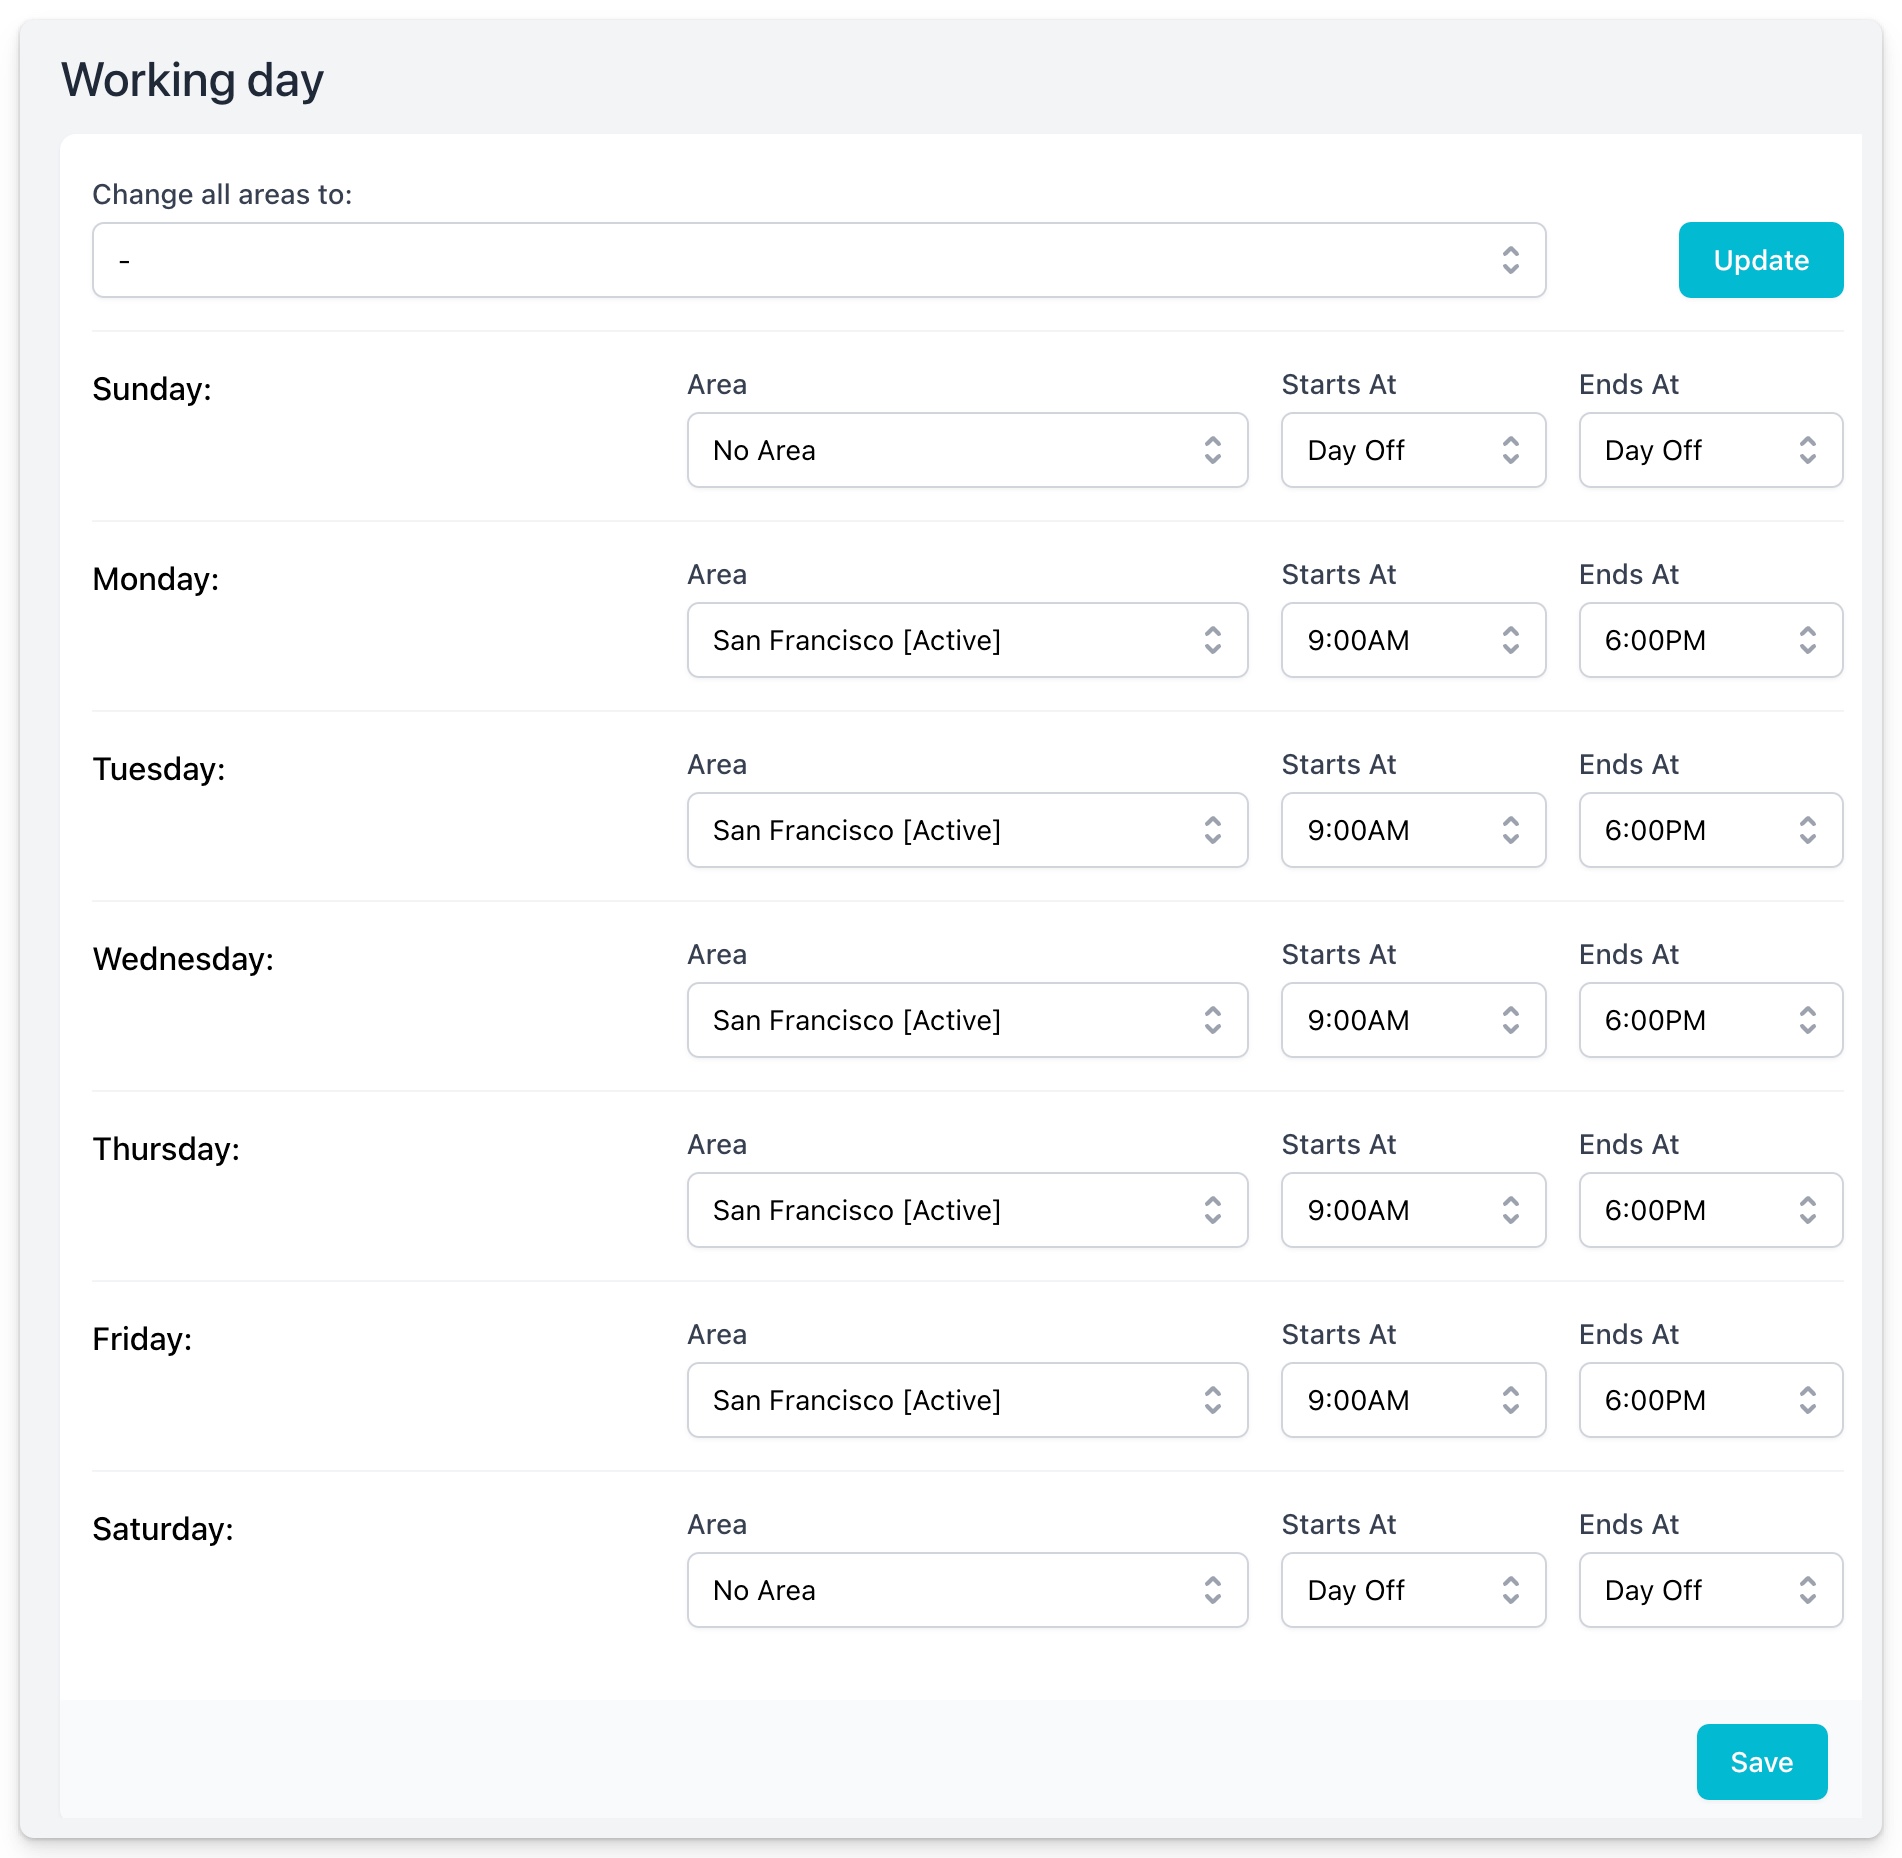Change Monday's Ends At time

1710,640
